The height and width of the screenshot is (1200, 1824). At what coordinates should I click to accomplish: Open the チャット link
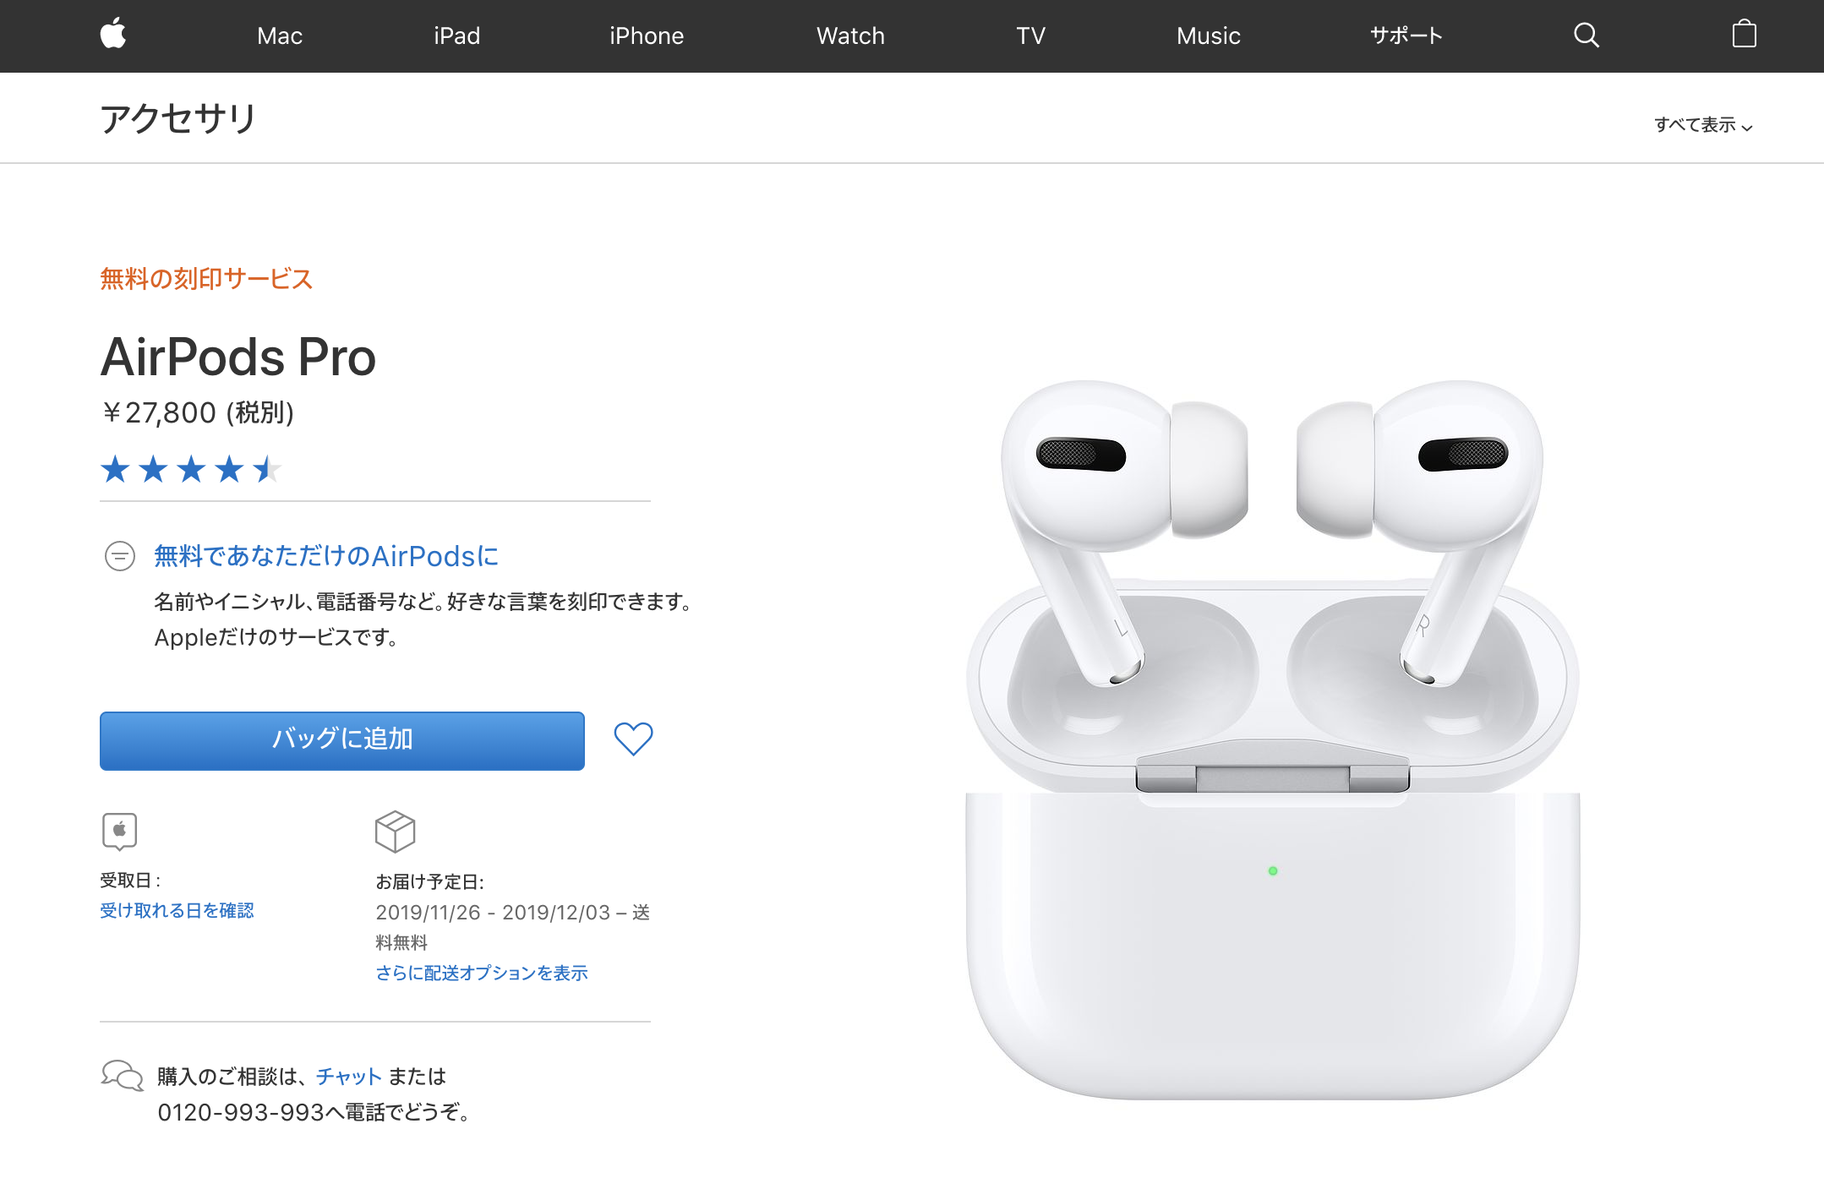349,1076
